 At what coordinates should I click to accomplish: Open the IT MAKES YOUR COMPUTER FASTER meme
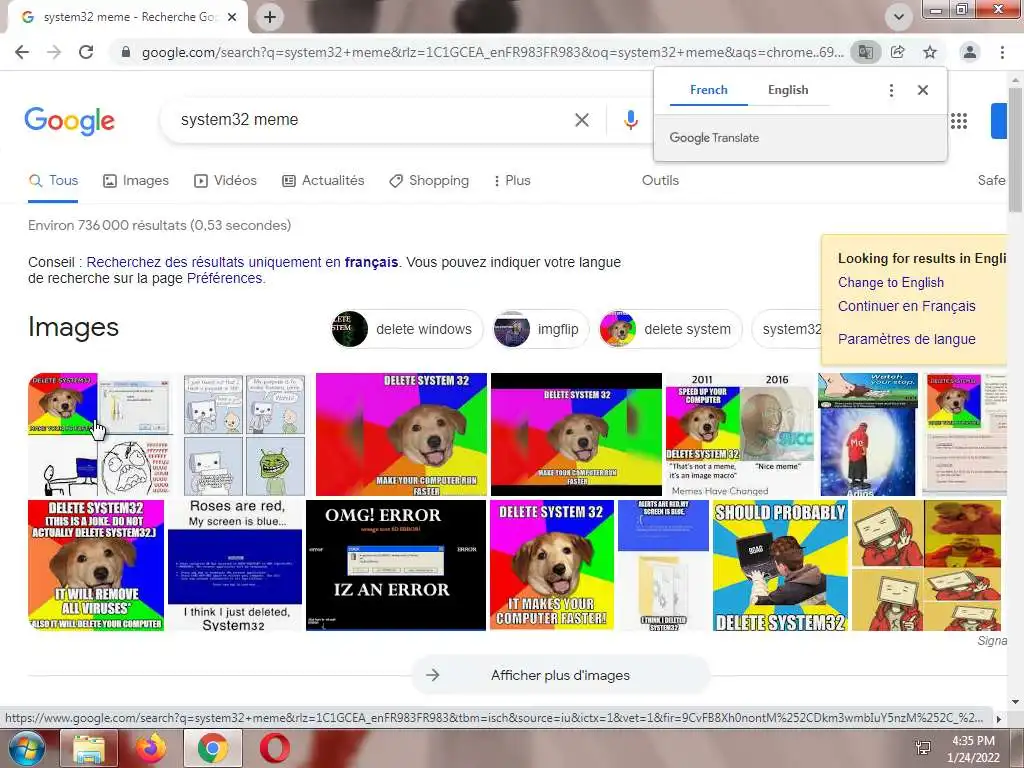pos(552,566)
